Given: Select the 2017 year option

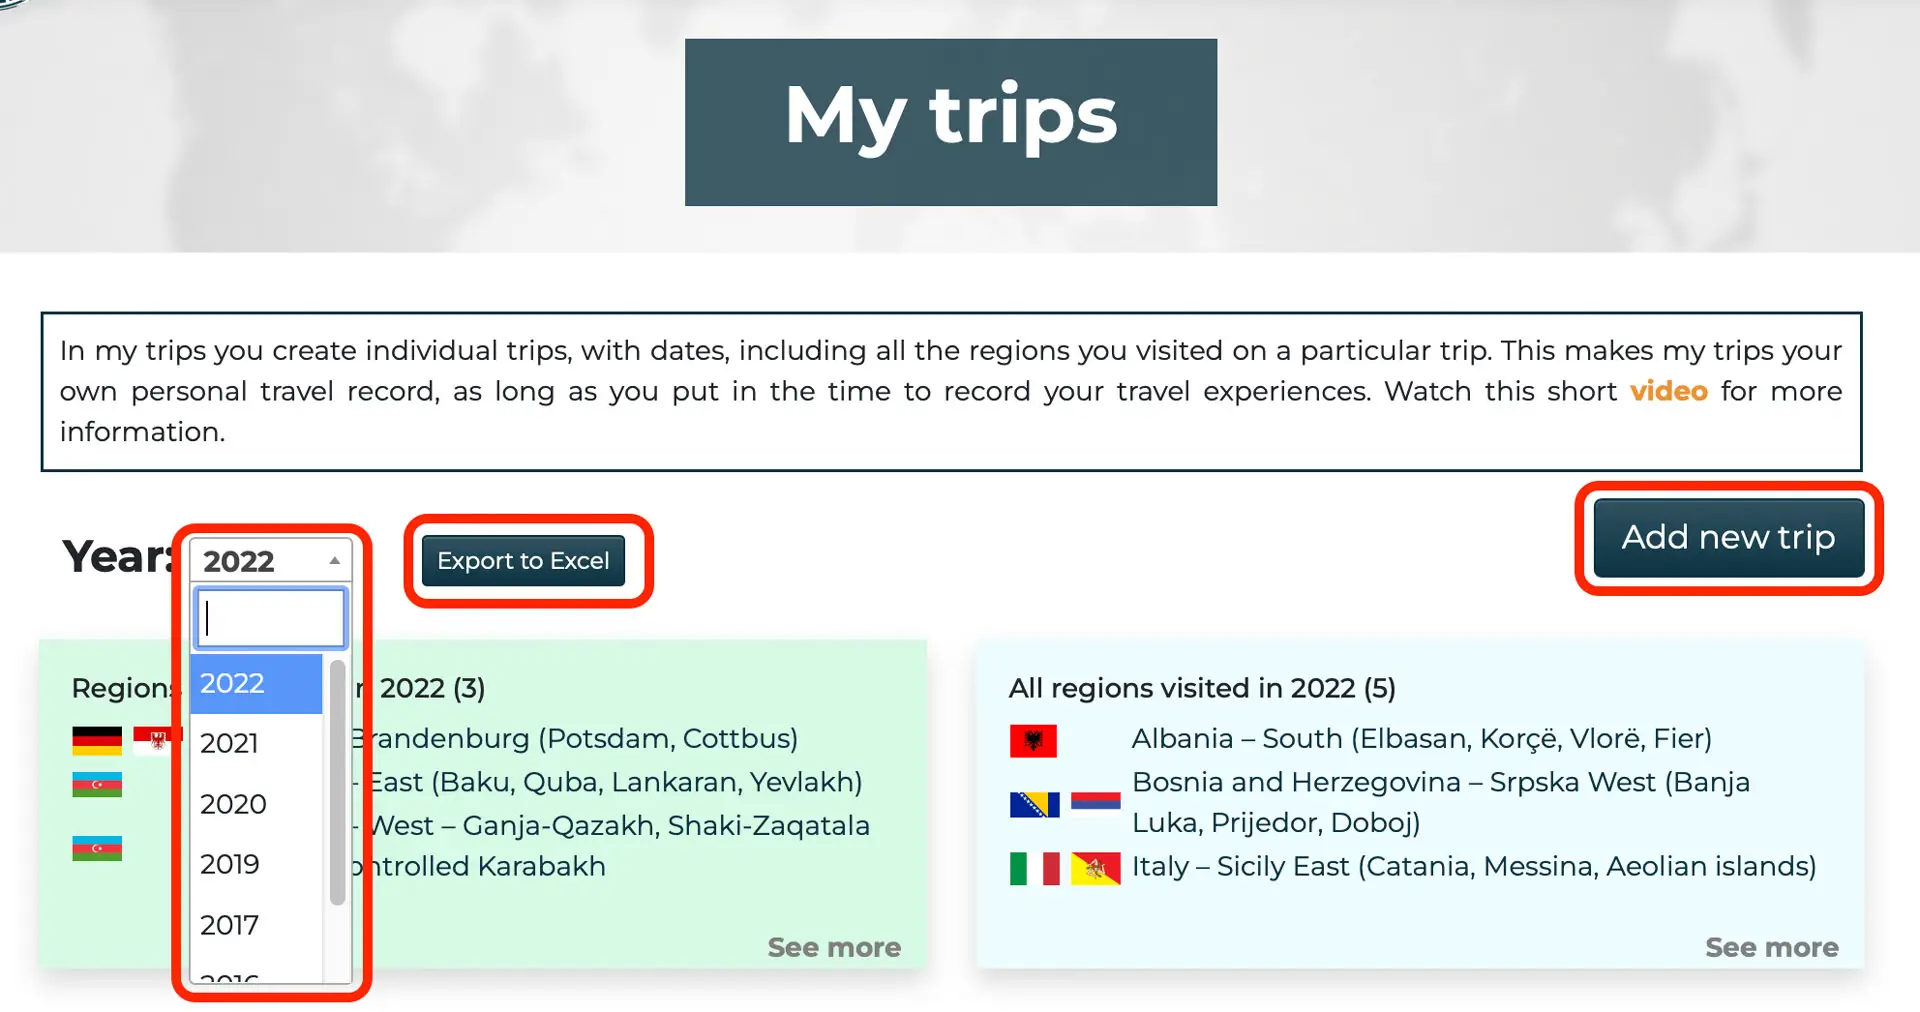Looking at the screenshot, I should (230, 925).
